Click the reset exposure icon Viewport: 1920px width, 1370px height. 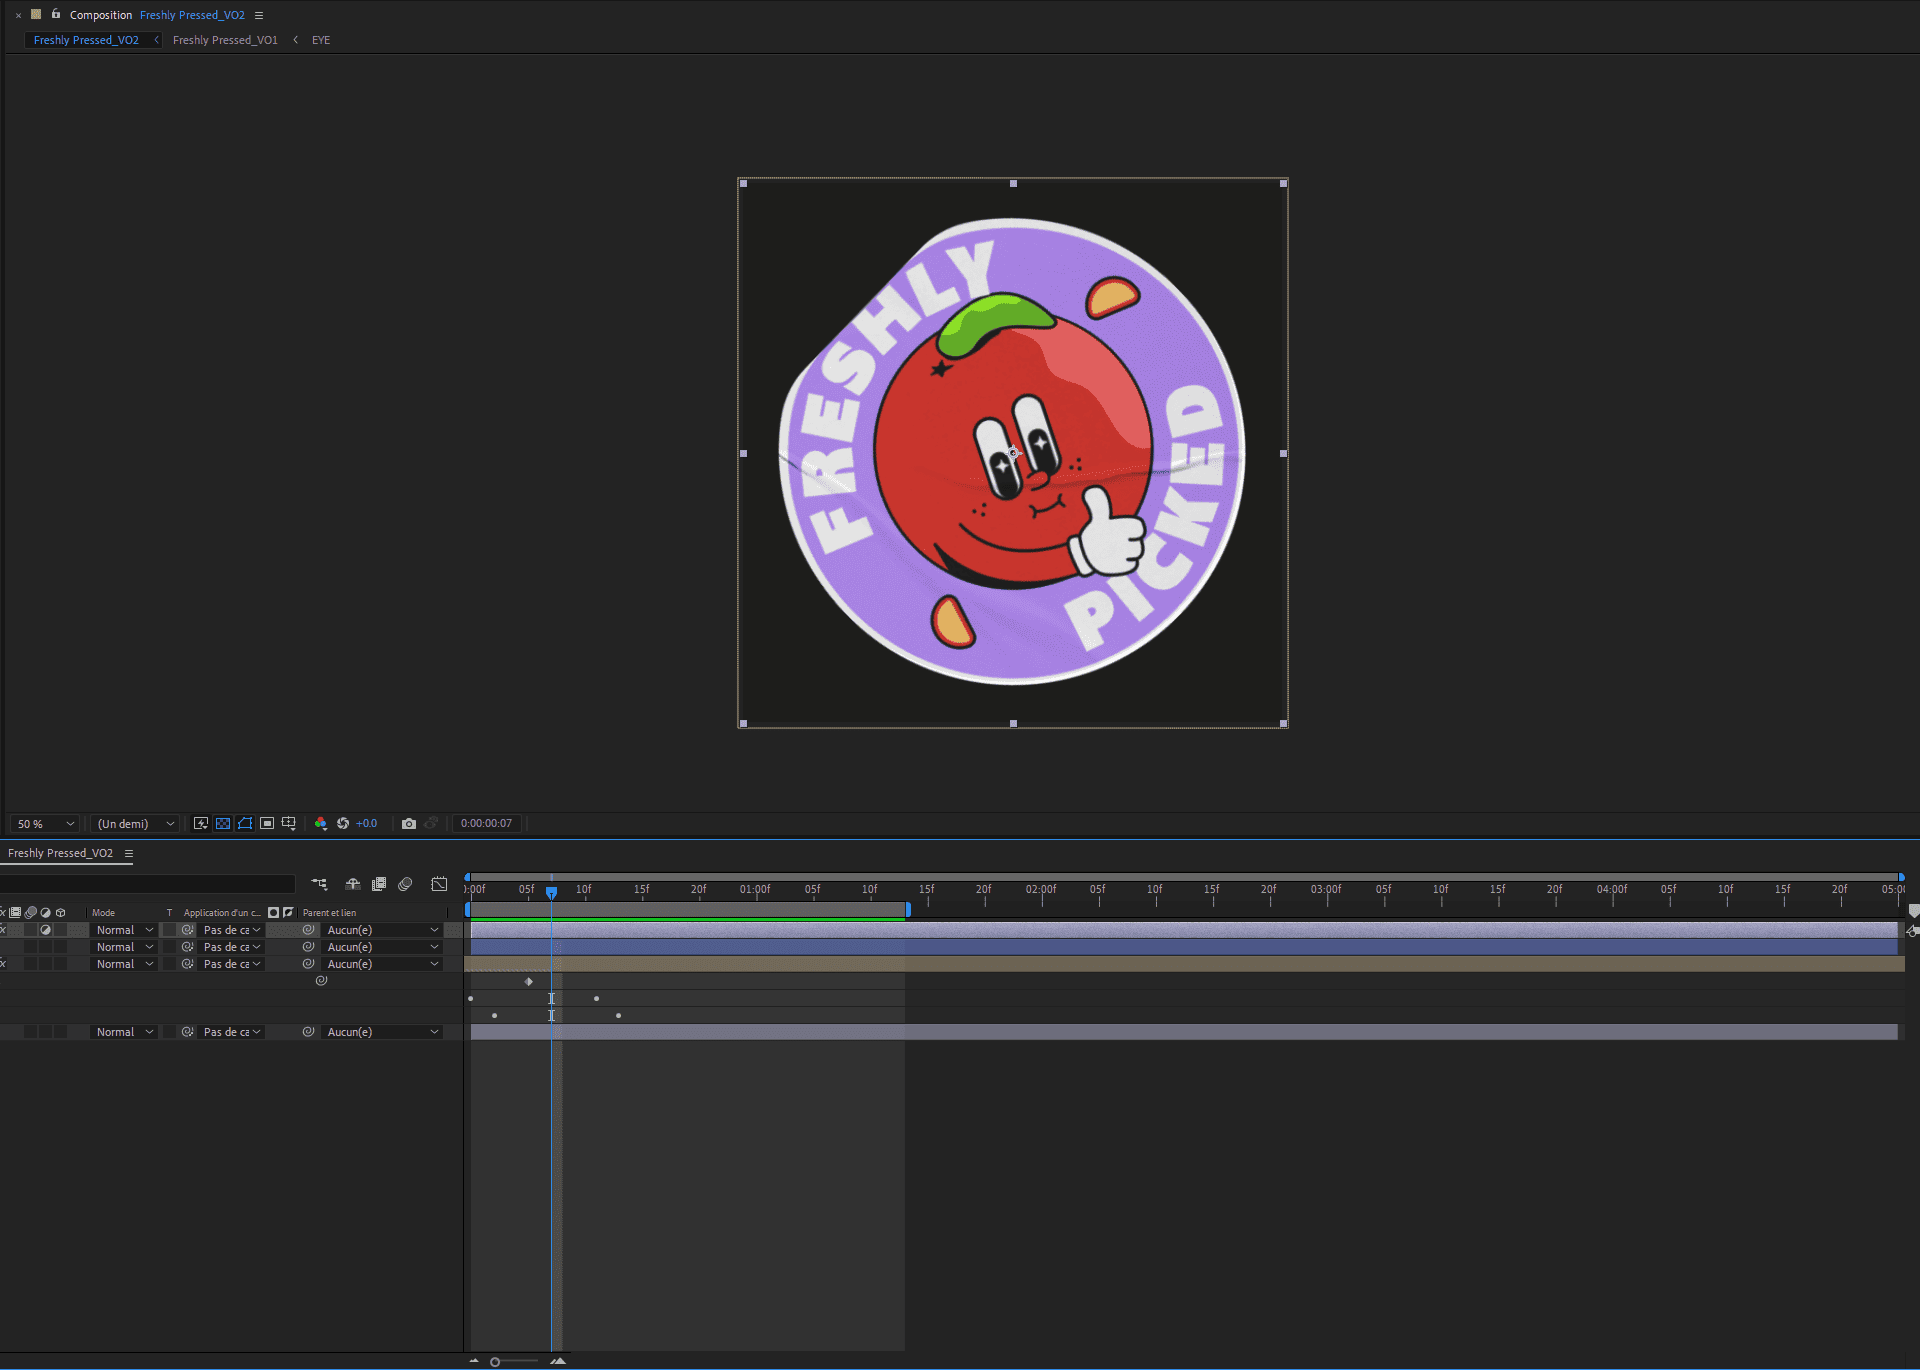point(343,823)
